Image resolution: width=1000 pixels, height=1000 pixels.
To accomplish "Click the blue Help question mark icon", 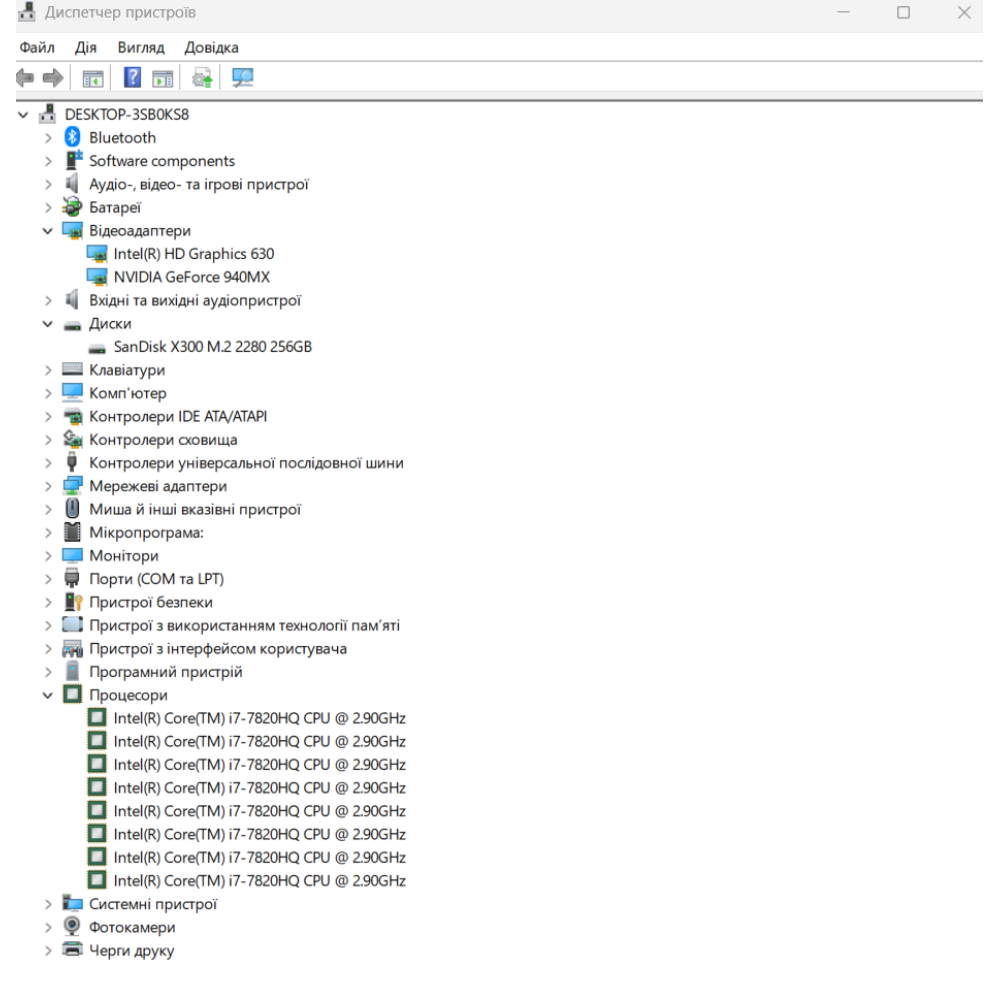I will click(x=131, y=77).
